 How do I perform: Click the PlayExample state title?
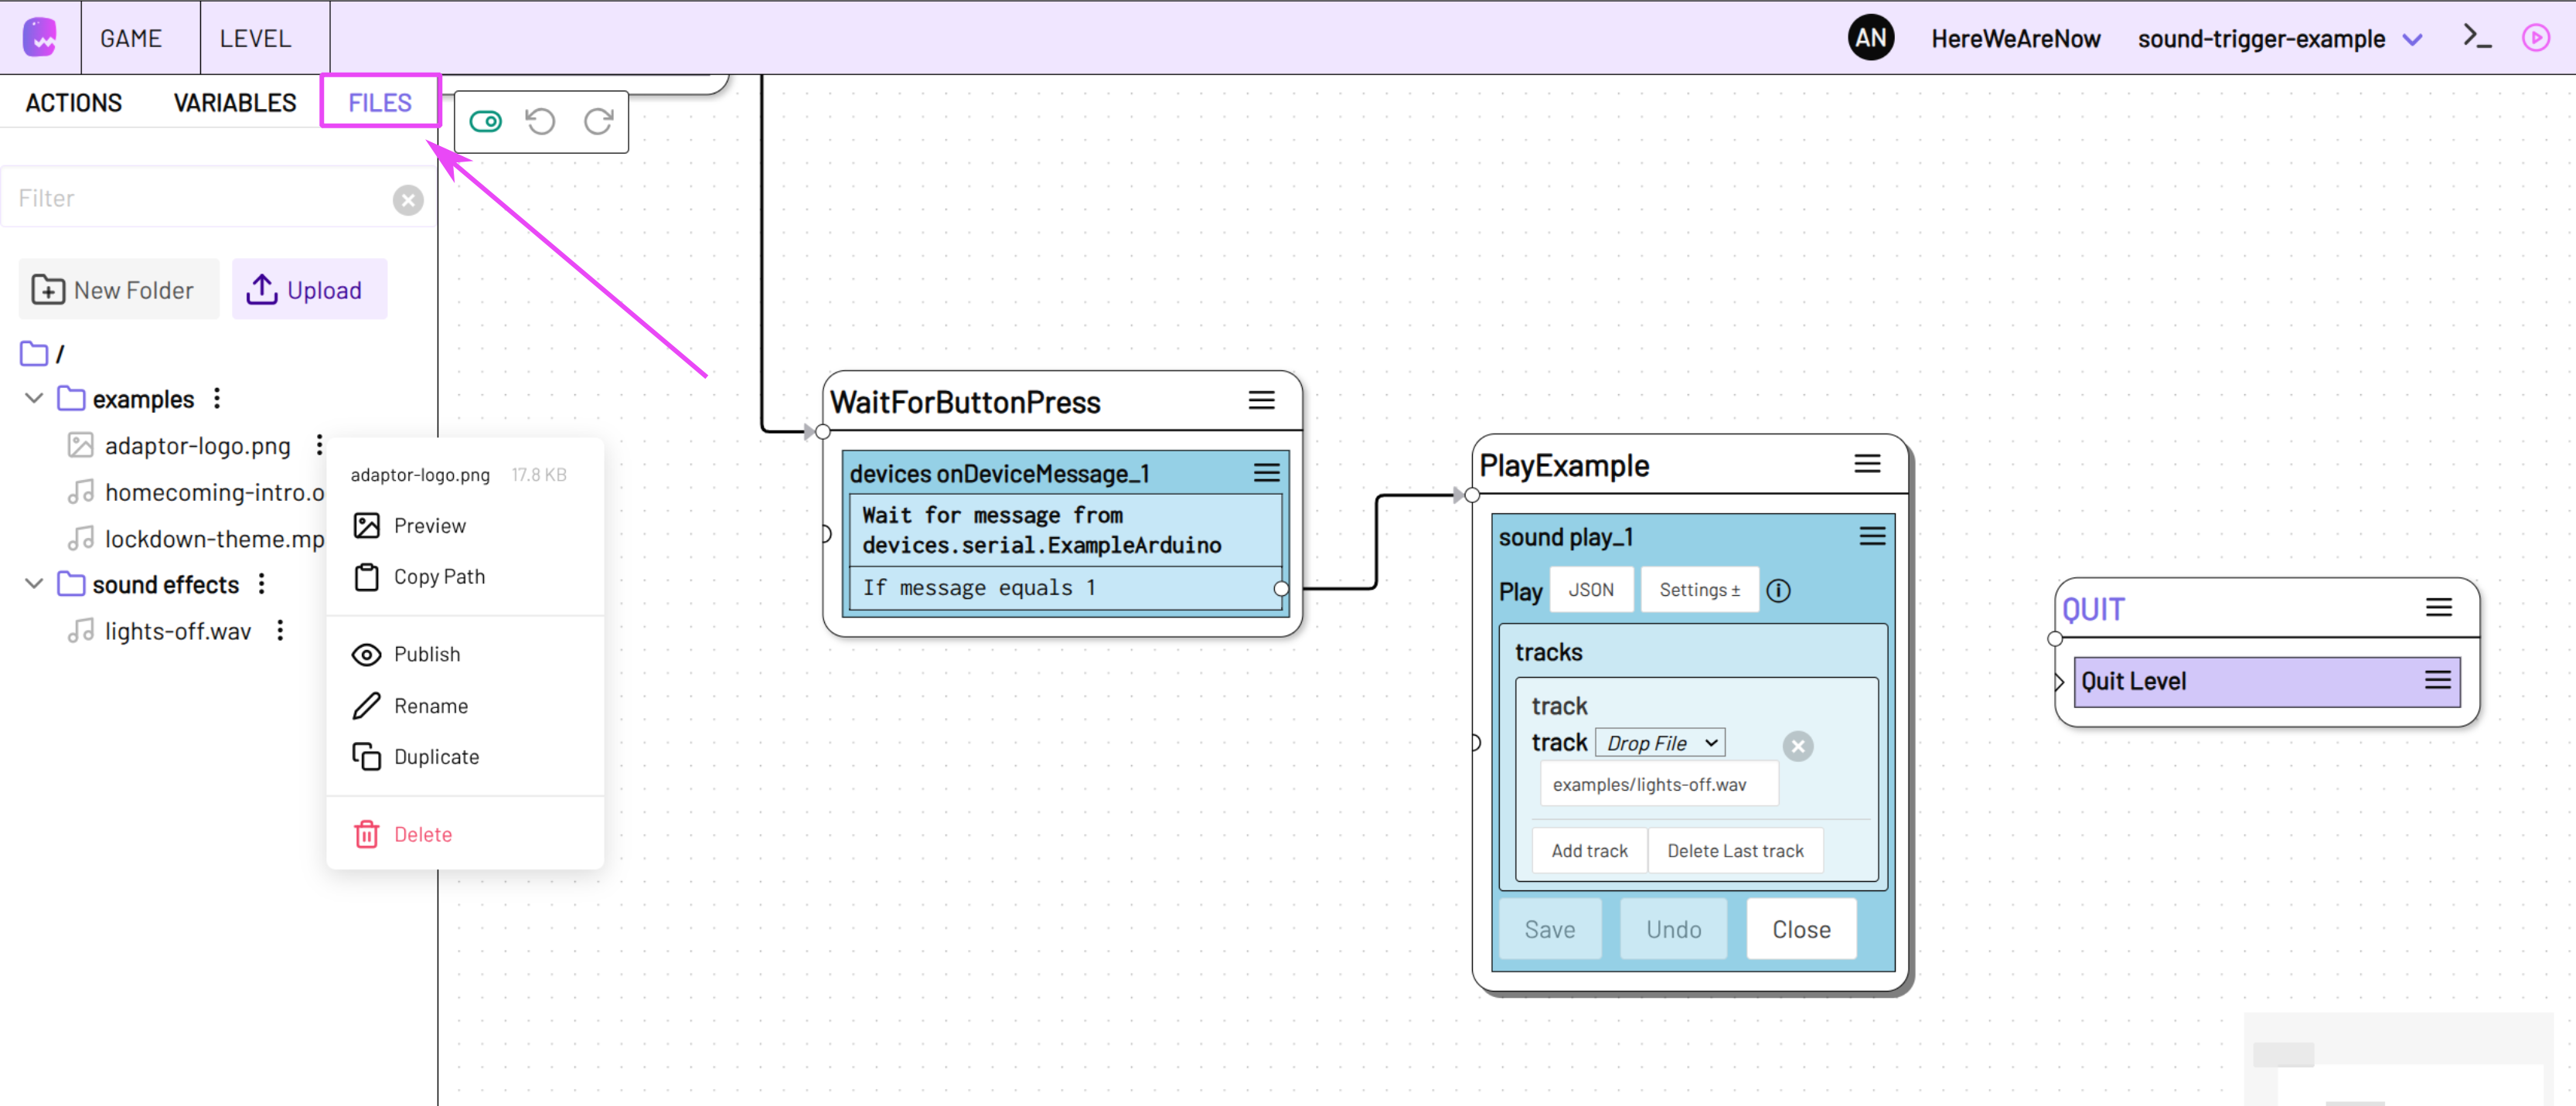click(x=1564, y=466)
